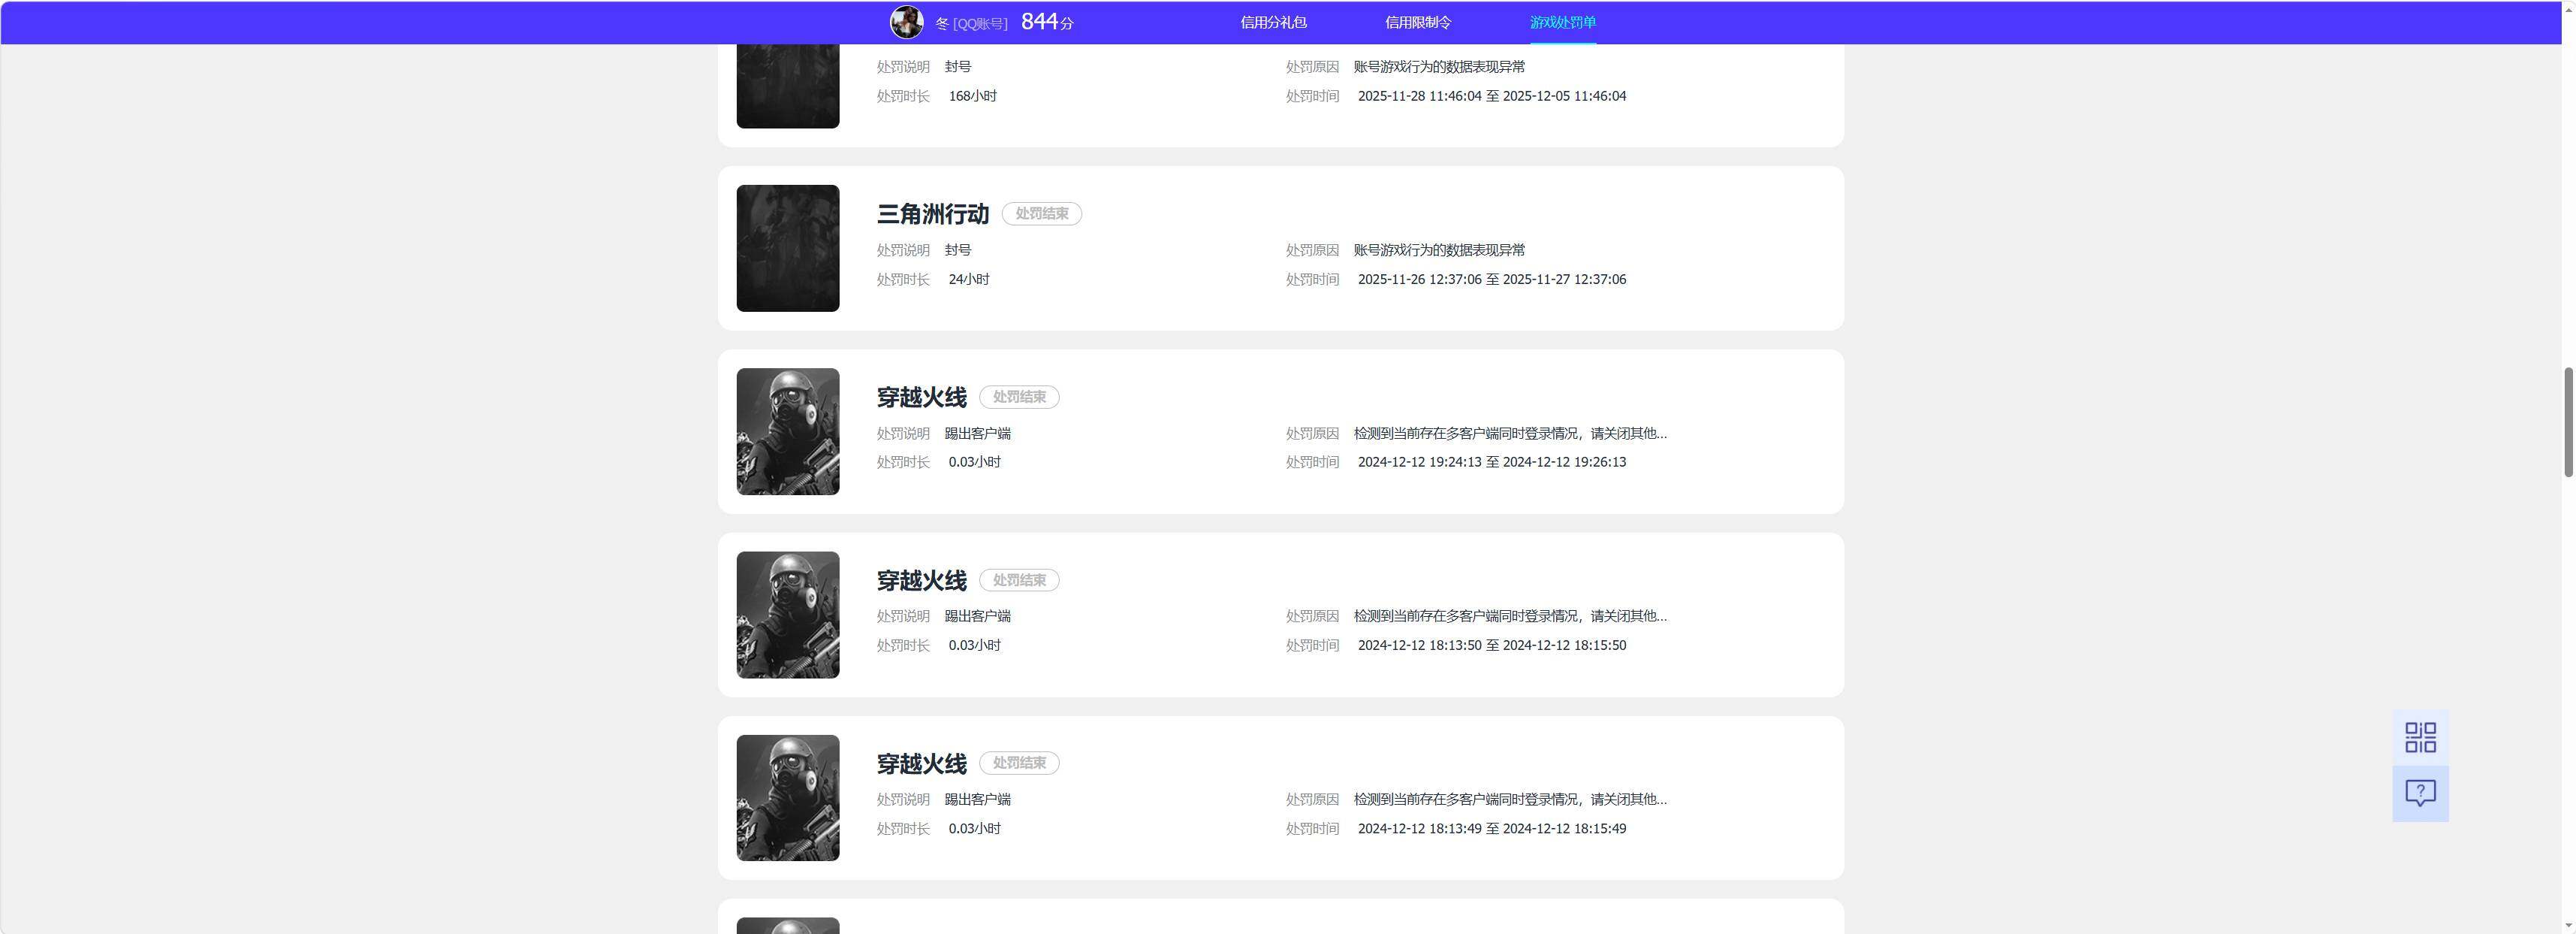Click truncated reason text in 18:13:50 record
The image size is (2576, 934).
click(1510, 616)
